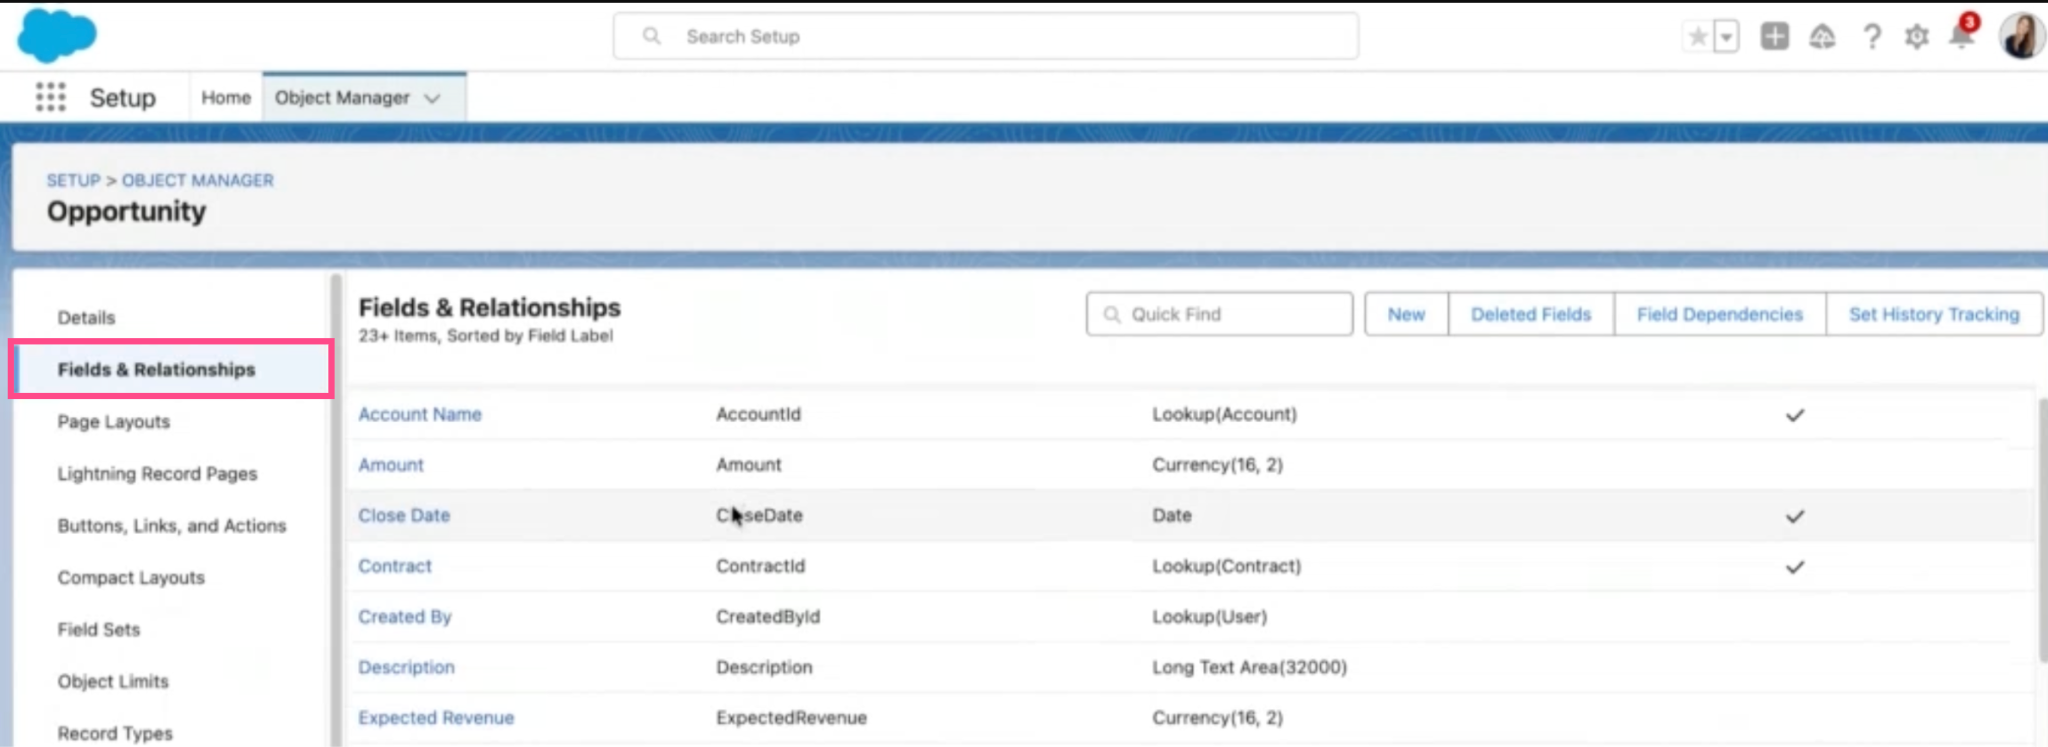Expand the Object Manager tab chevron

(x=432, y=98)
